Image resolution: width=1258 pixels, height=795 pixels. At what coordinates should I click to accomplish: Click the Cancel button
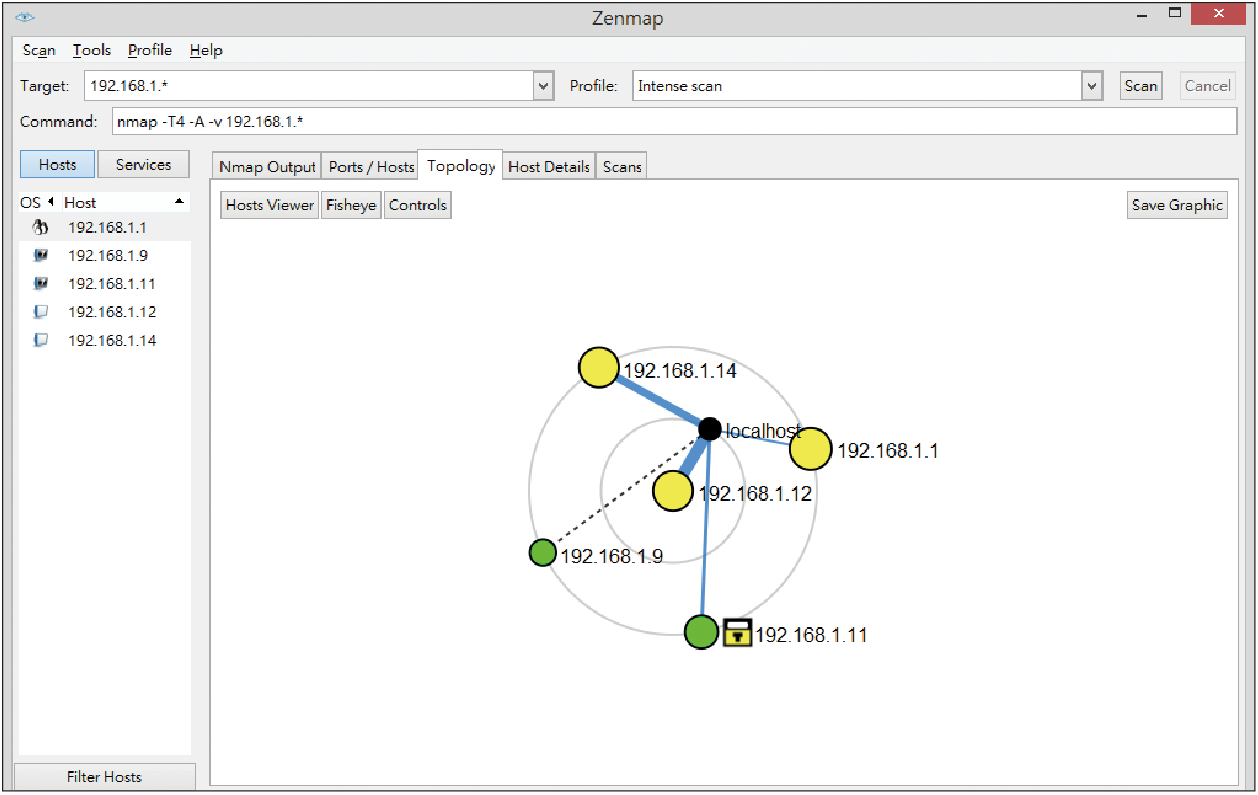tap(1208, 86)
